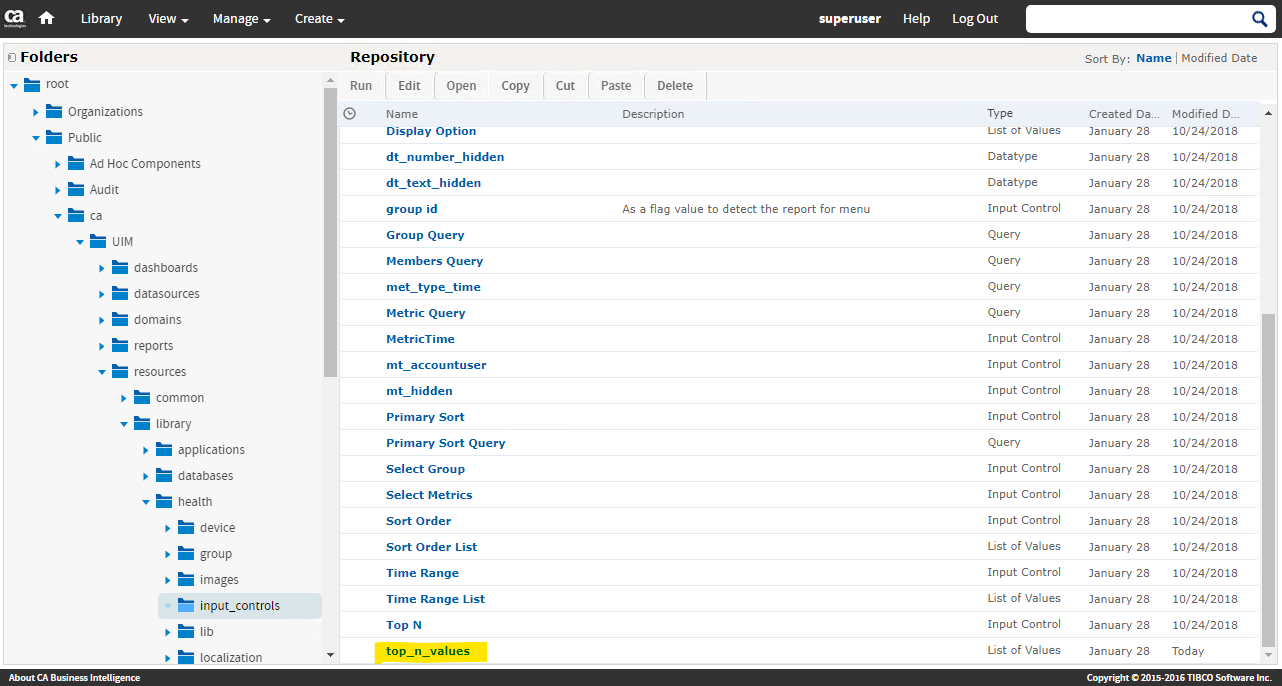Click the magnifier search icon
Screen dimensions: 1282x686
(x=1259, y=19)
